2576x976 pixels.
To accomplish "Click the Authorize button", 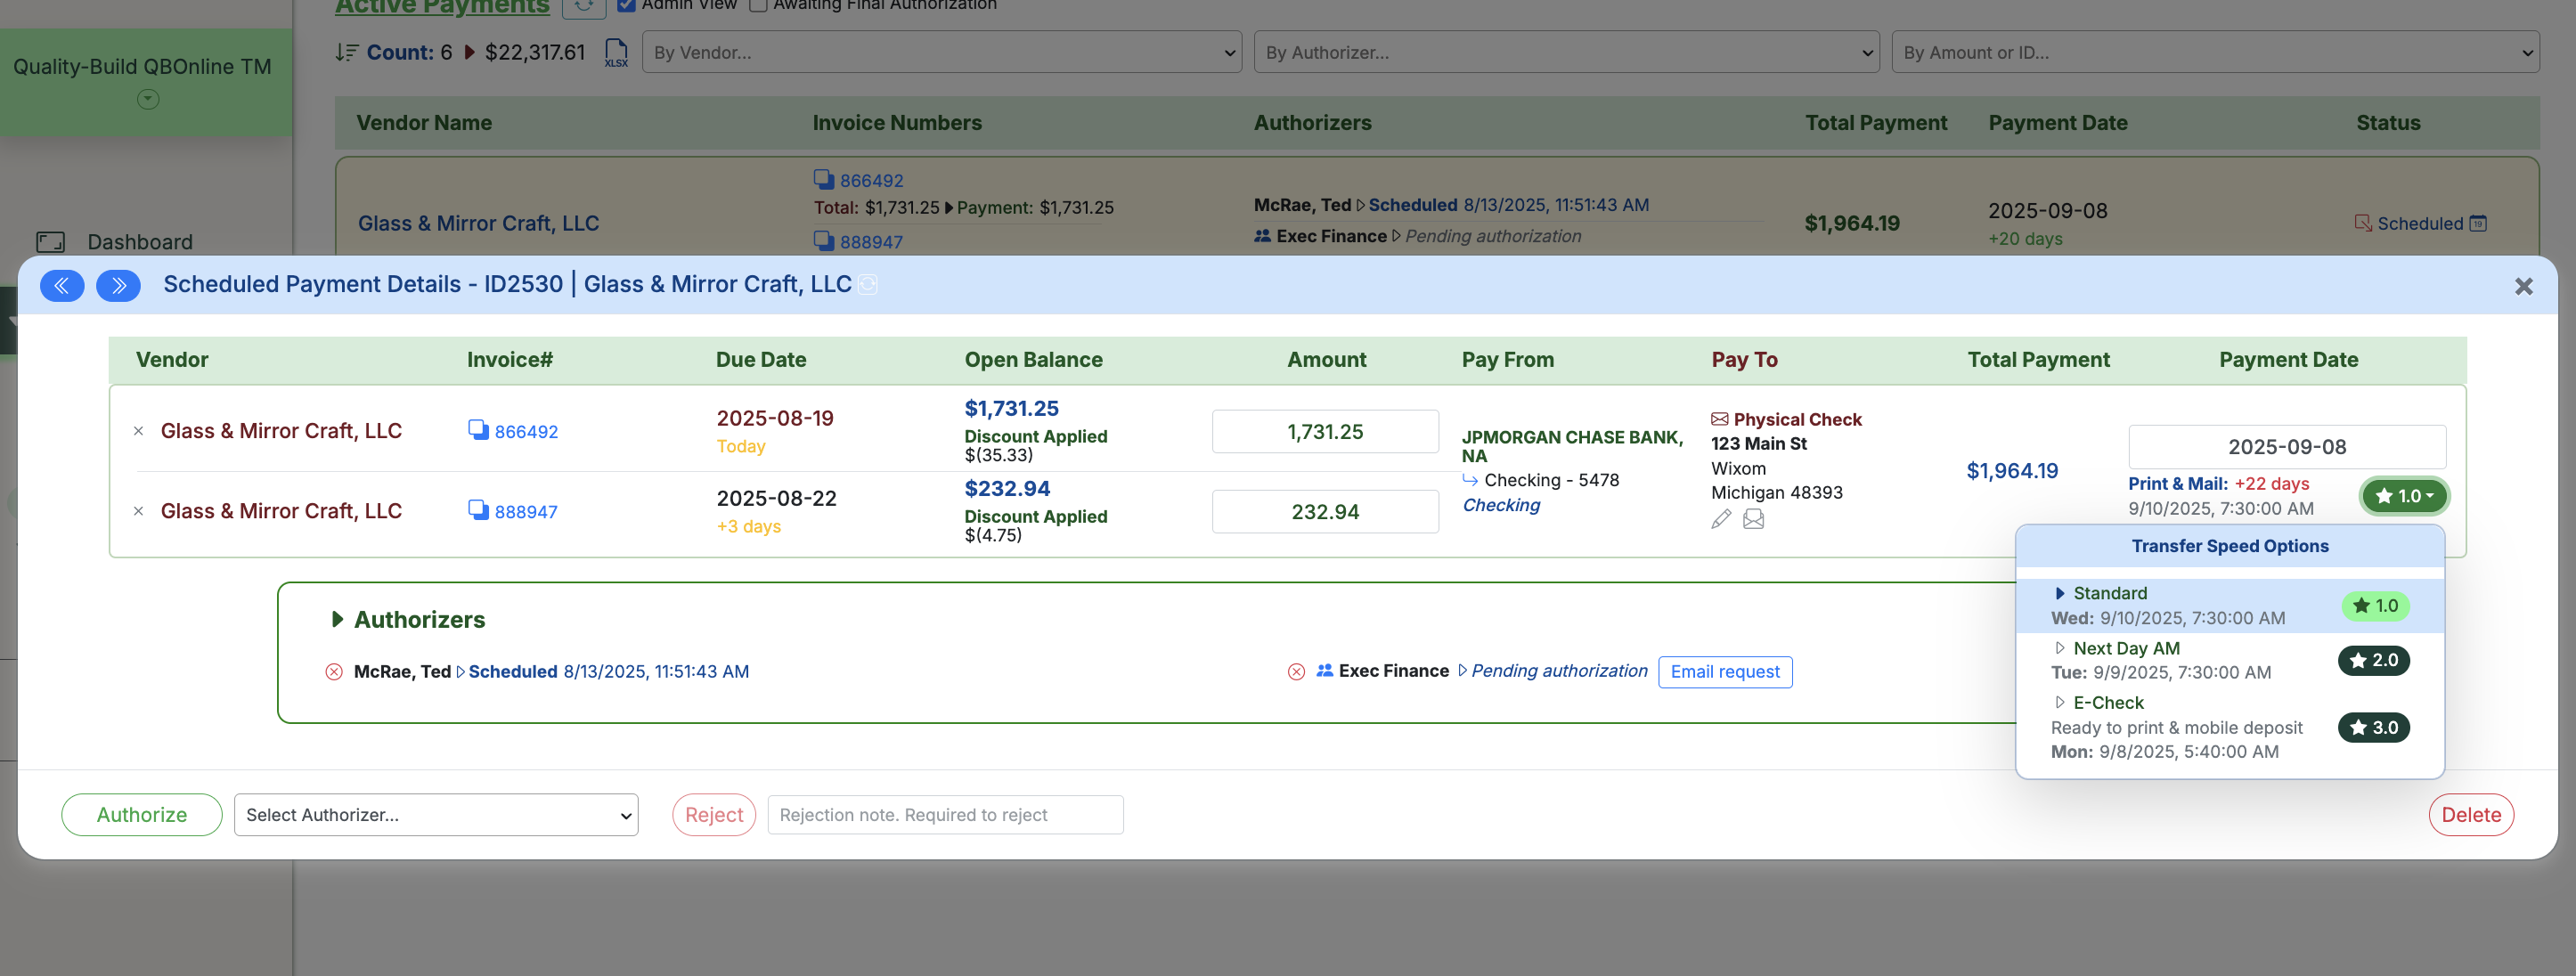I will (x=141, y=815).
